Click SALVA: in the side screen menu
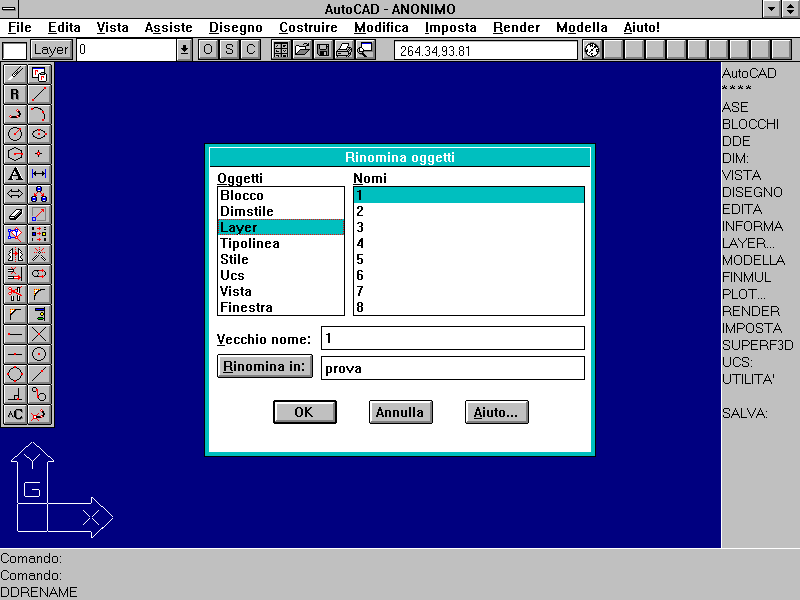Screen dimensions: 800x600 [x=745, y=413]
